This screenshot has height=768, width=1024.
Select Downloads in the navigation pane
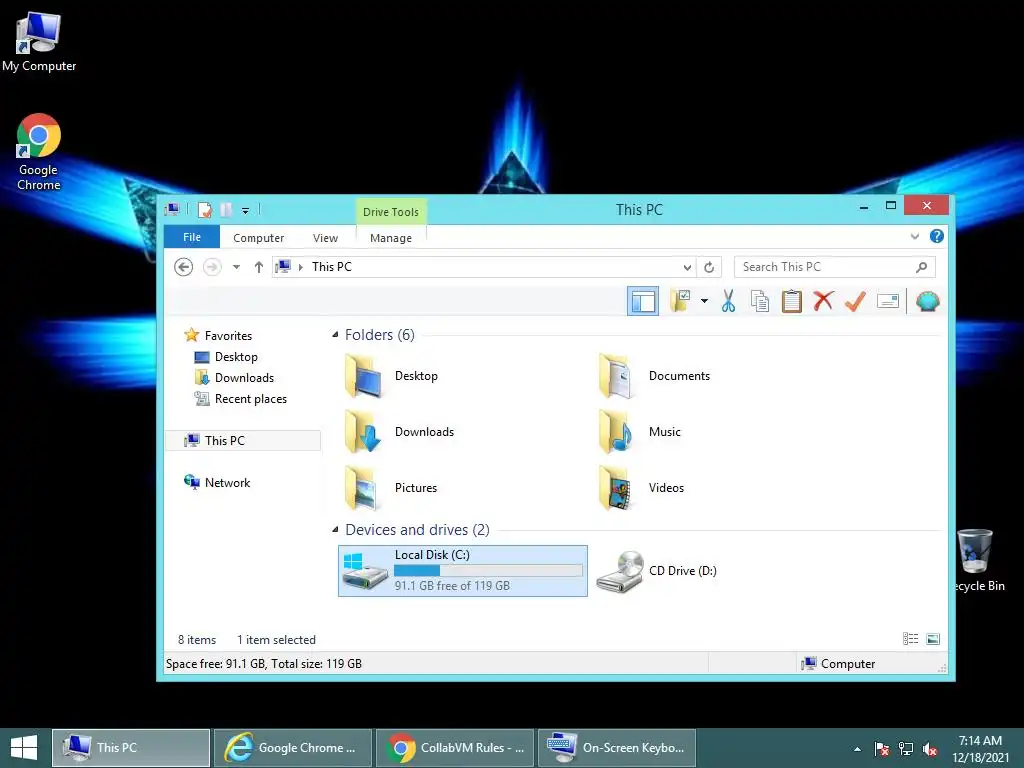pos(244,377)
